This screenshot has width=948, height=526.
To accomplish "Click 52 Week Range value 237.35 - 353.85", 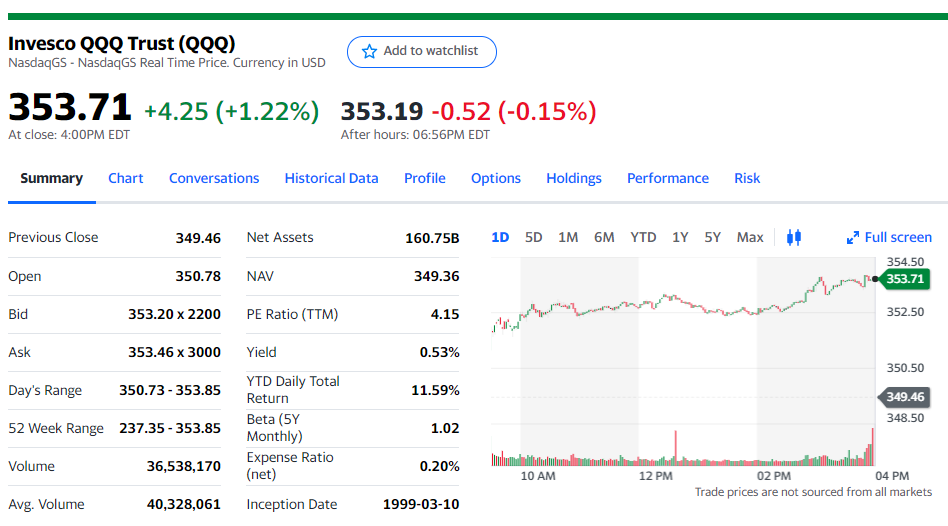I will (170, 429).
